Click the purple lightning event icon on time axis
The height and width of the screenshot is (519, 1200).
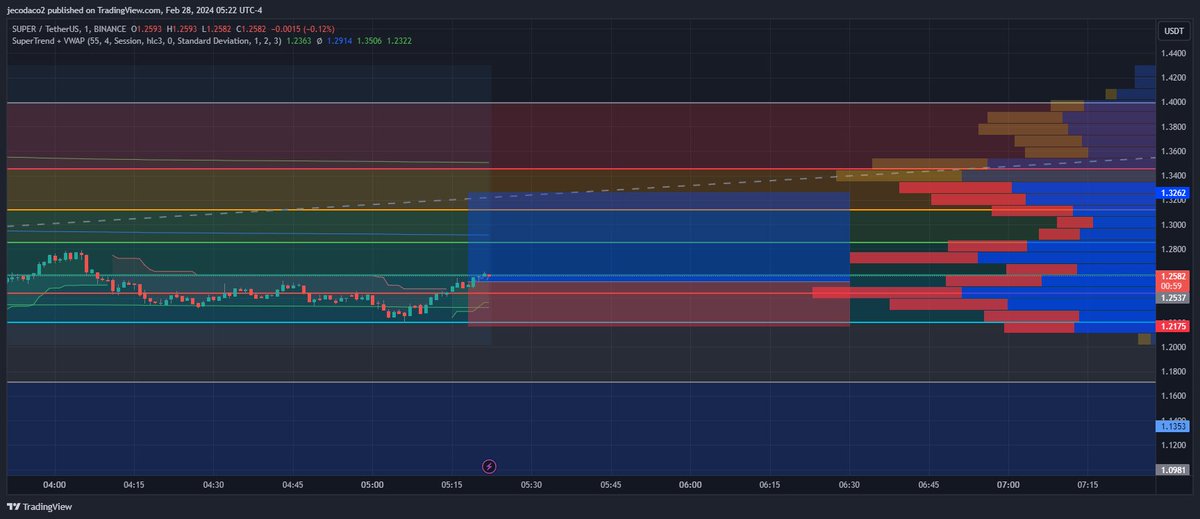pos(489,466)
